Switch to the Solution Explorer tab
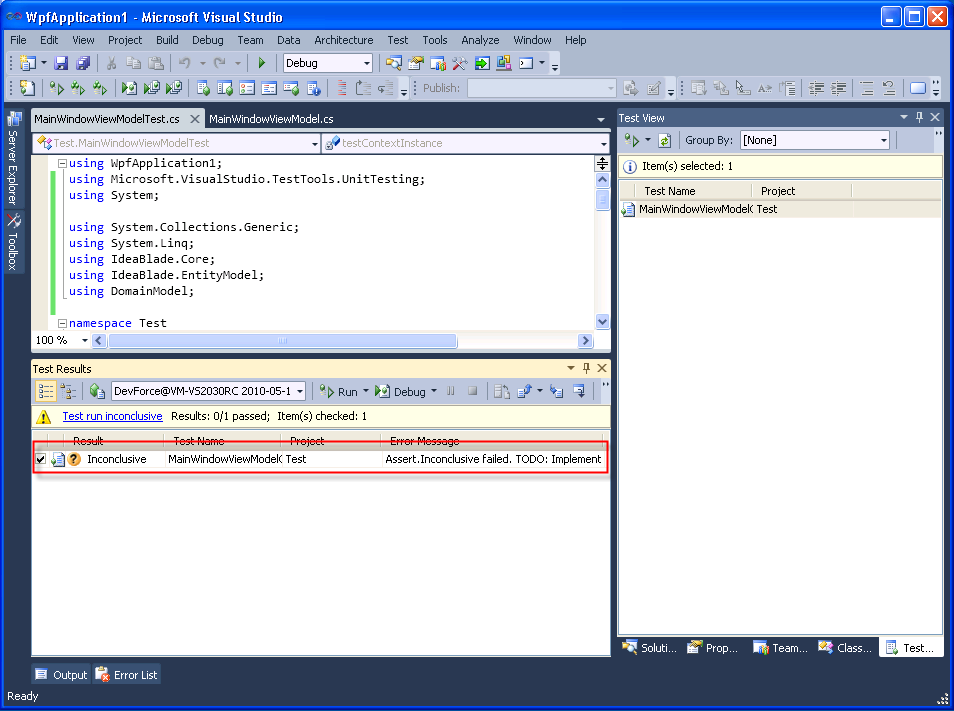Image resolution: width=954 pixels, height=711 pixels. 650,648
